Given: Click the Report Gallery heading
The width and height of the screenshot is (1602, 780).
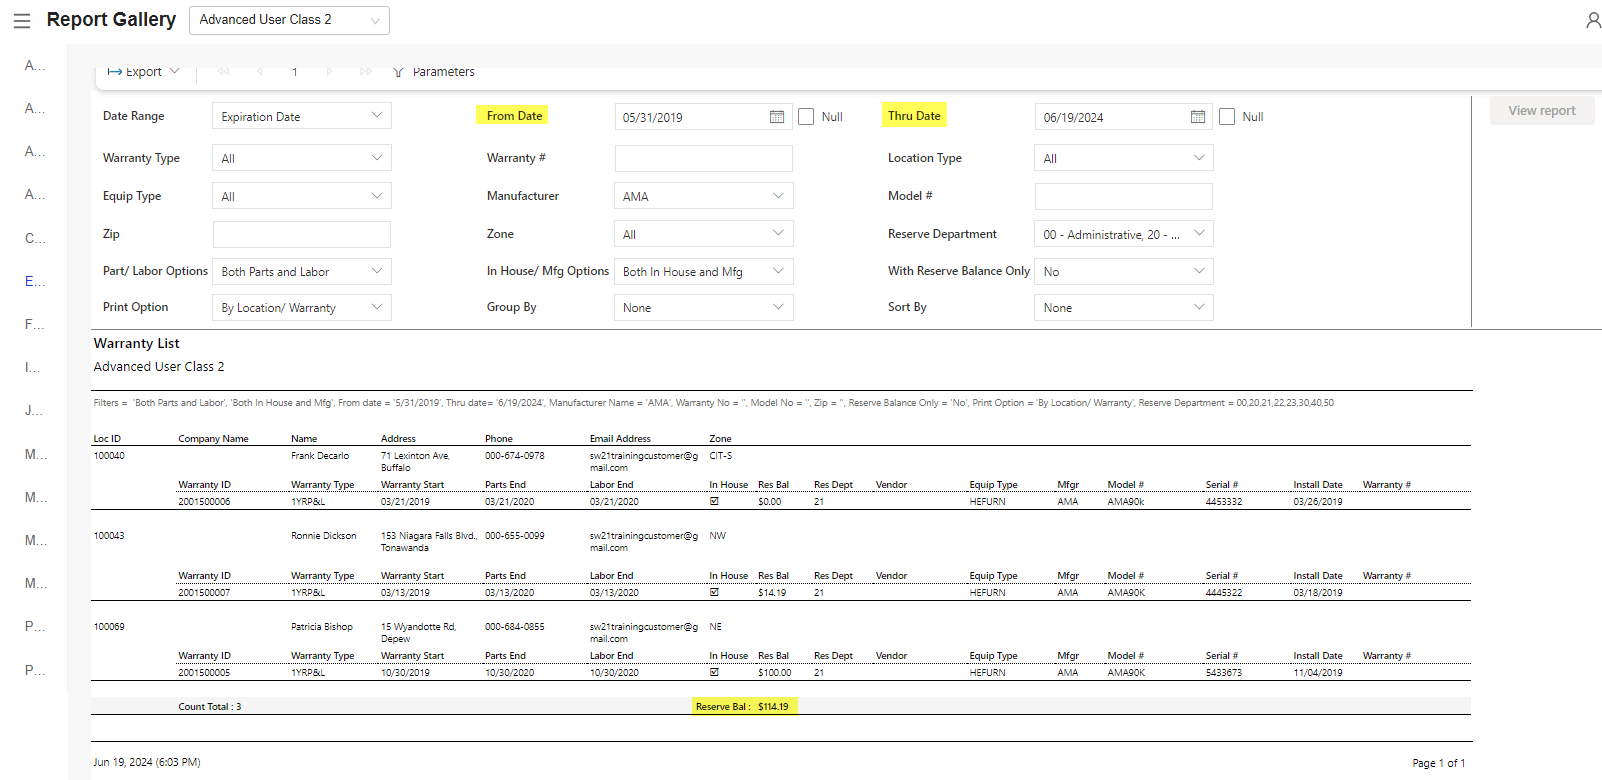Looking at the screenshot, I should [x=111, y=19].
